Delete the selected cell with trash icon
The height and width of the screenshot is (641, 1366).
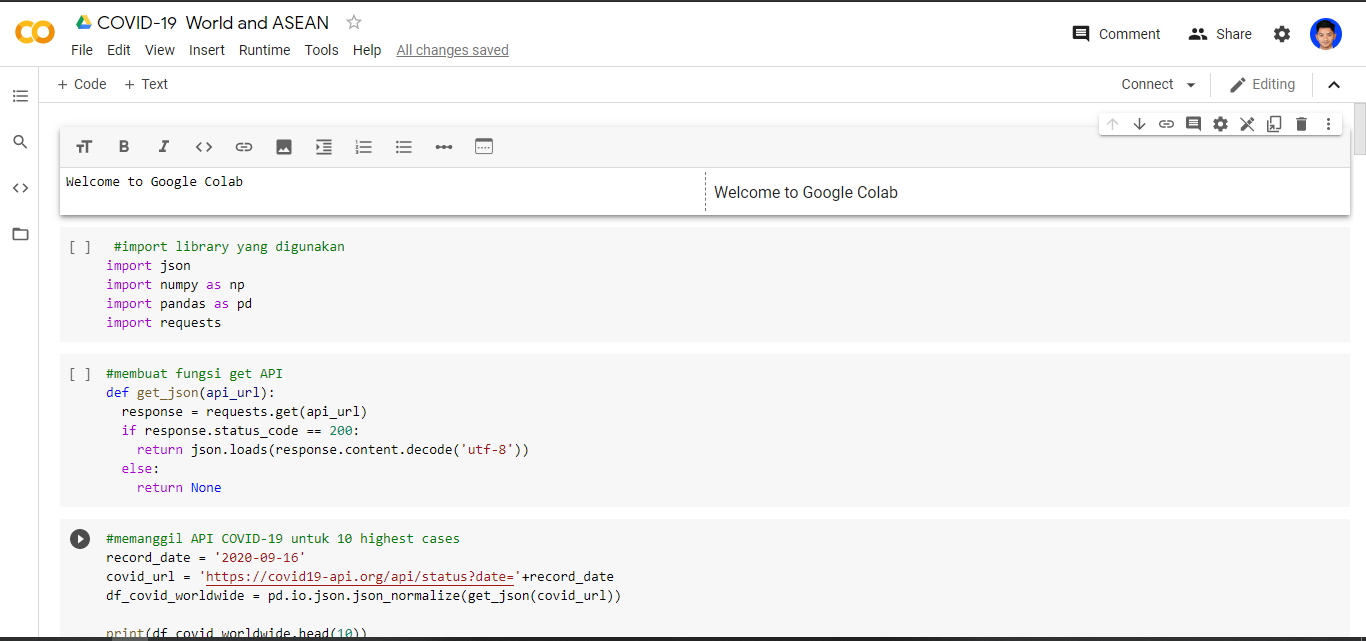1301,124
